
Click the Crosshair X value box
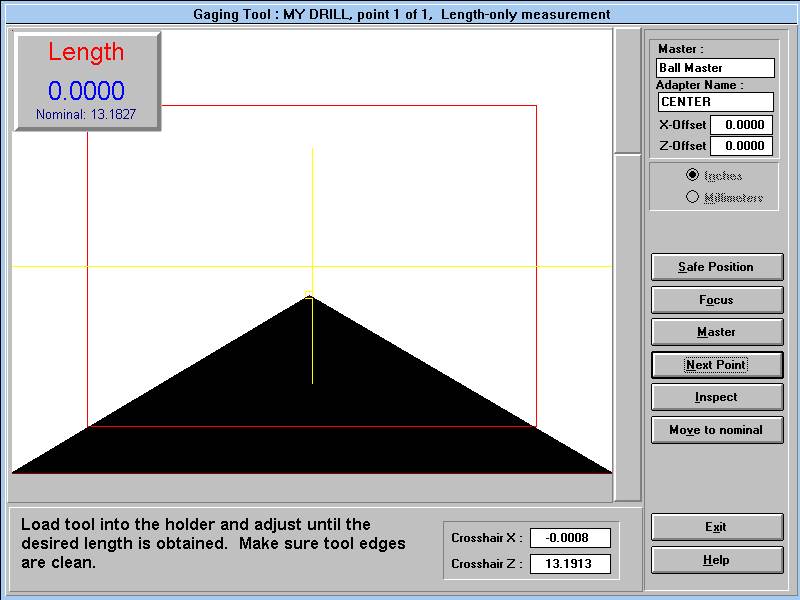click(570, 538)
